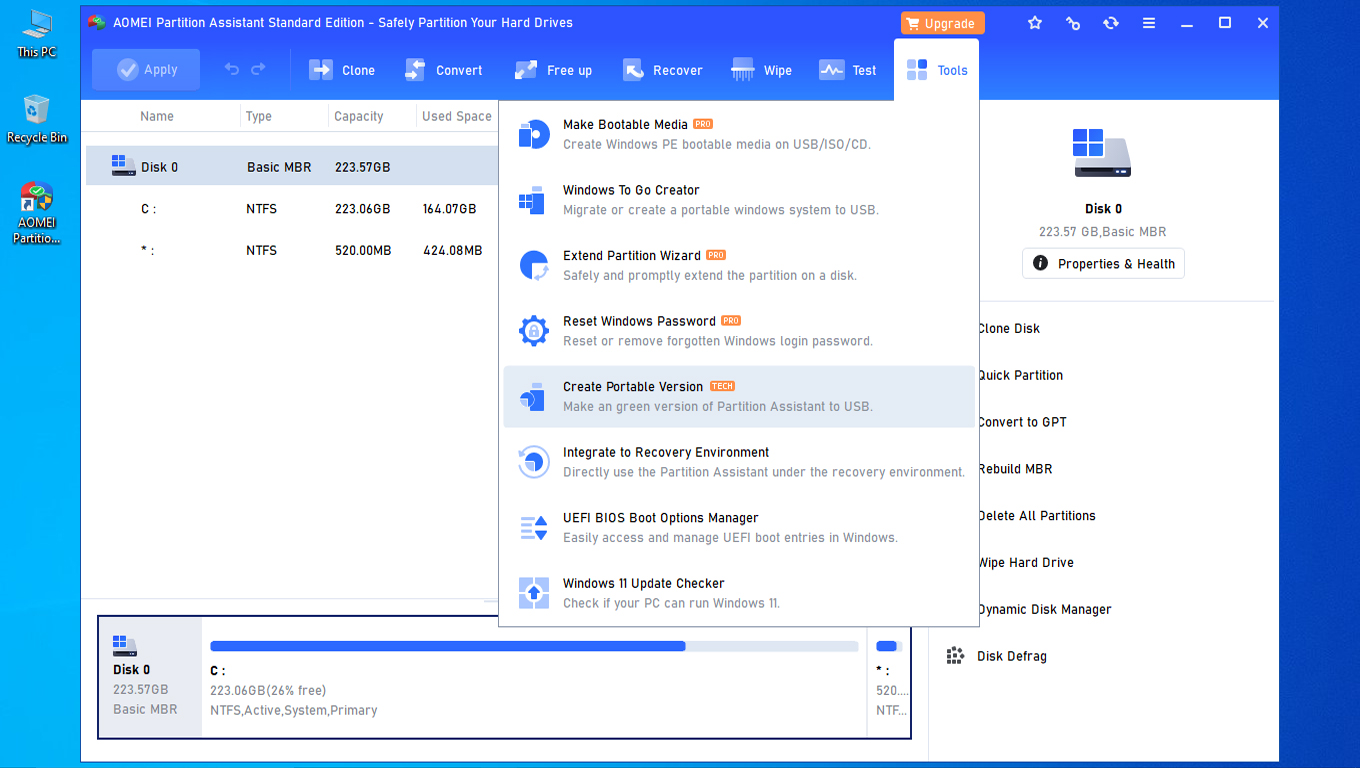Screen dimensions: 1360x768
Task: Click Wipe Hard Drive option
Action: click(1026, 563)
